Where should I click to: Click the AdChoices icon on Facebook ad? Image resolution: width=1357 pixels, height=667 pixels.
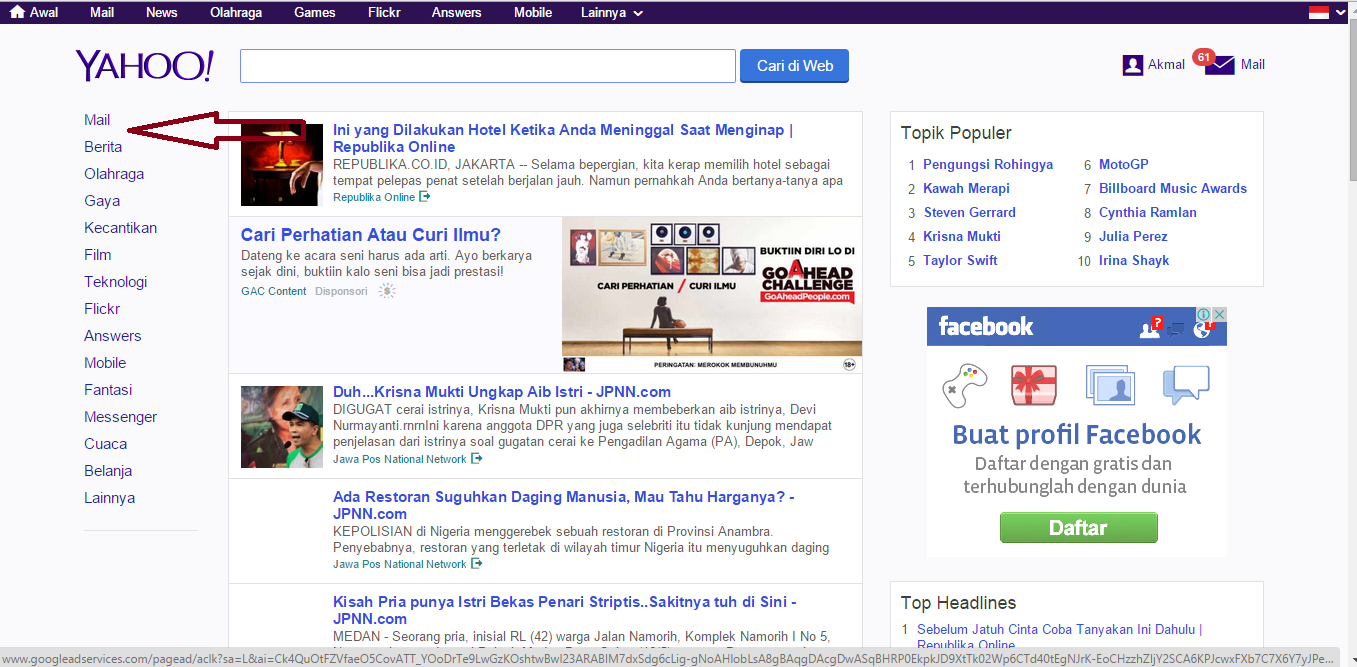1217,315
